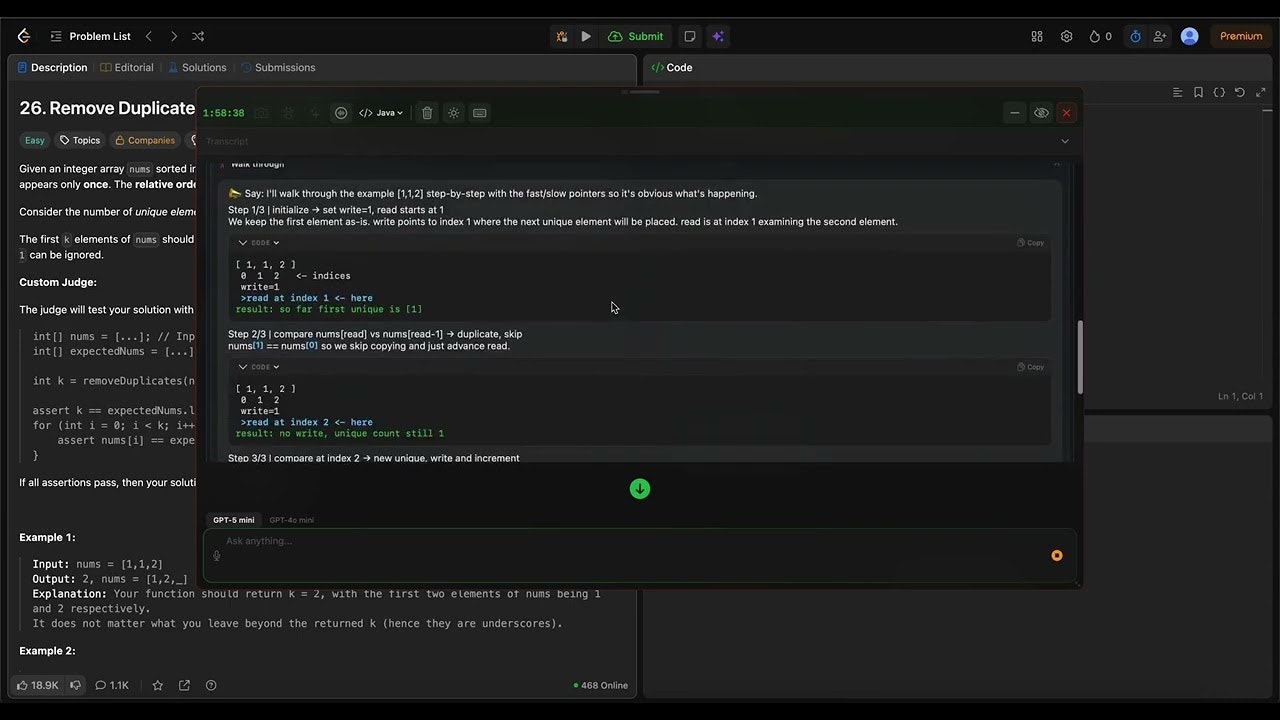Close the overlay with red X
Image resolution: width=1280 pixels, height=720 pixels.
pyautogui.click(x=1066, y=113)
